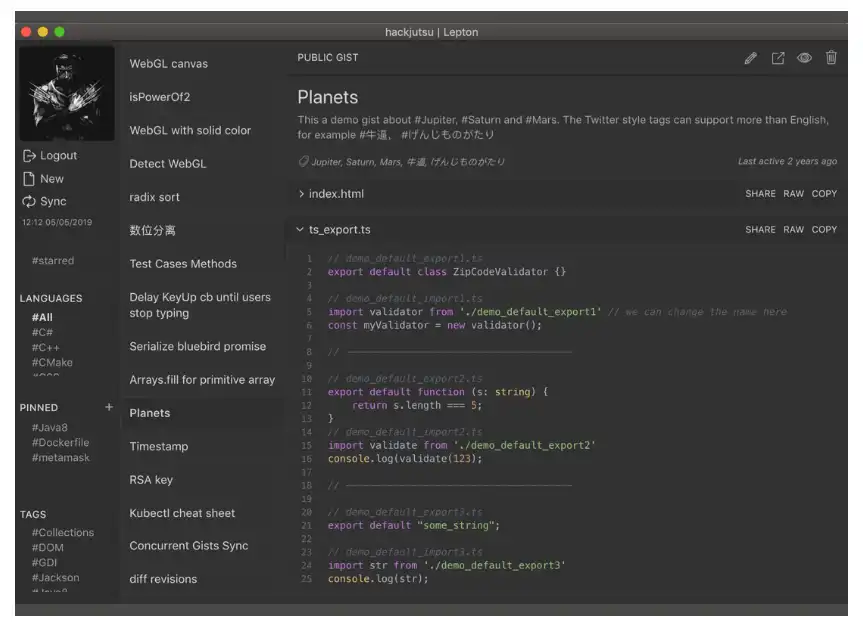Image resolution: width=863 pixels, height=626 pixels.
Task: Open WebGL with solid color gist
Action: [x=190, y=130]
